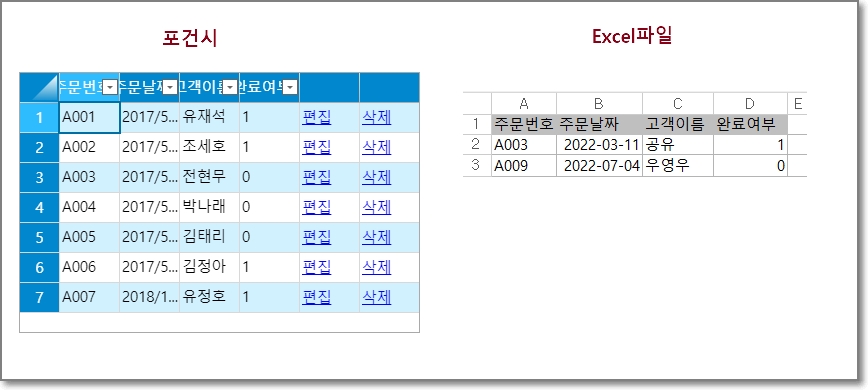Select row header 2 in the grid

point(39,147)
